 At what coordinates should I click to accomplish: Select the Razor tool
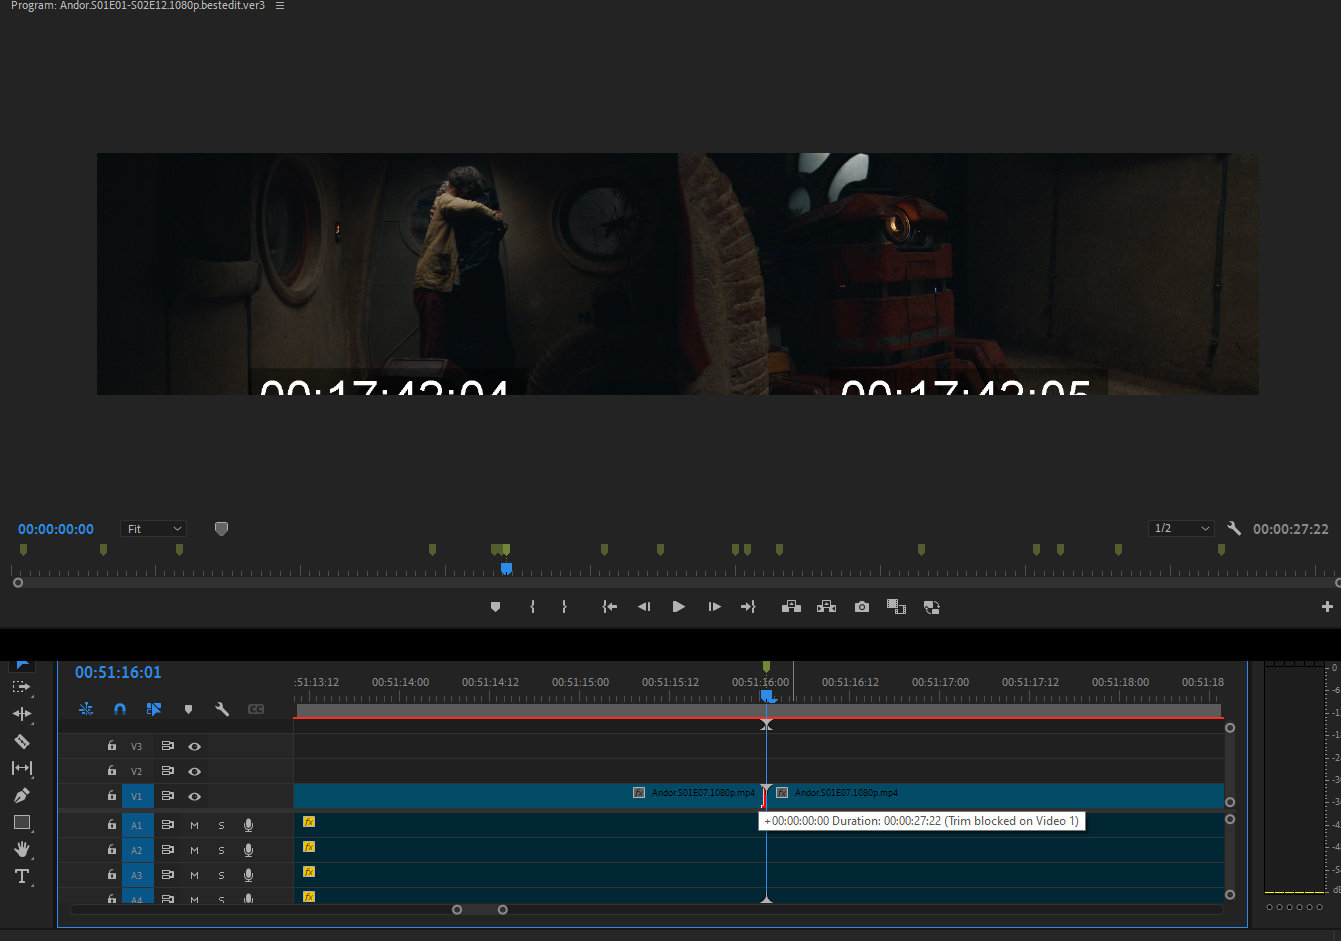pyautogui.click(x=21, y=741)
